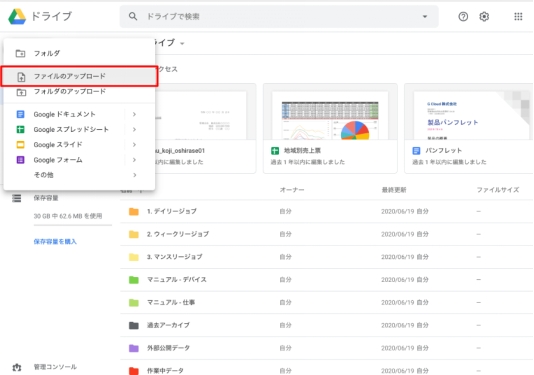Select the 1. デイリージョブ folder row
This screenshot has width=534, height=375.
327,211
